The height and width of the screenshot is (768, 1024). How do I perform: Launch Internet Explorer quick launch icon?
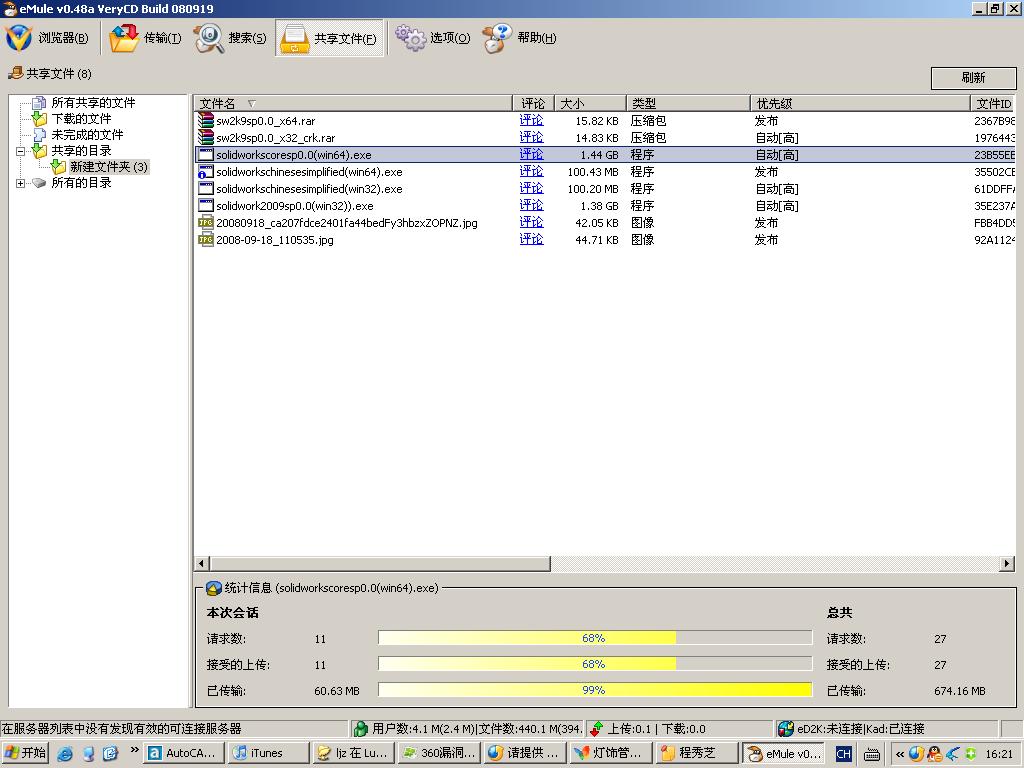click(65, 754)
